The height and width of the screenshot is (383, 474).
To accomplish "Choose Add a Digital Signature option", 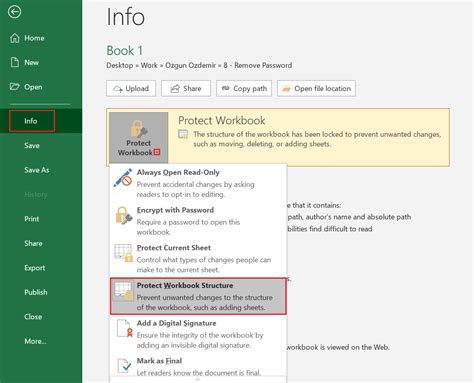I will click(198, 333).
